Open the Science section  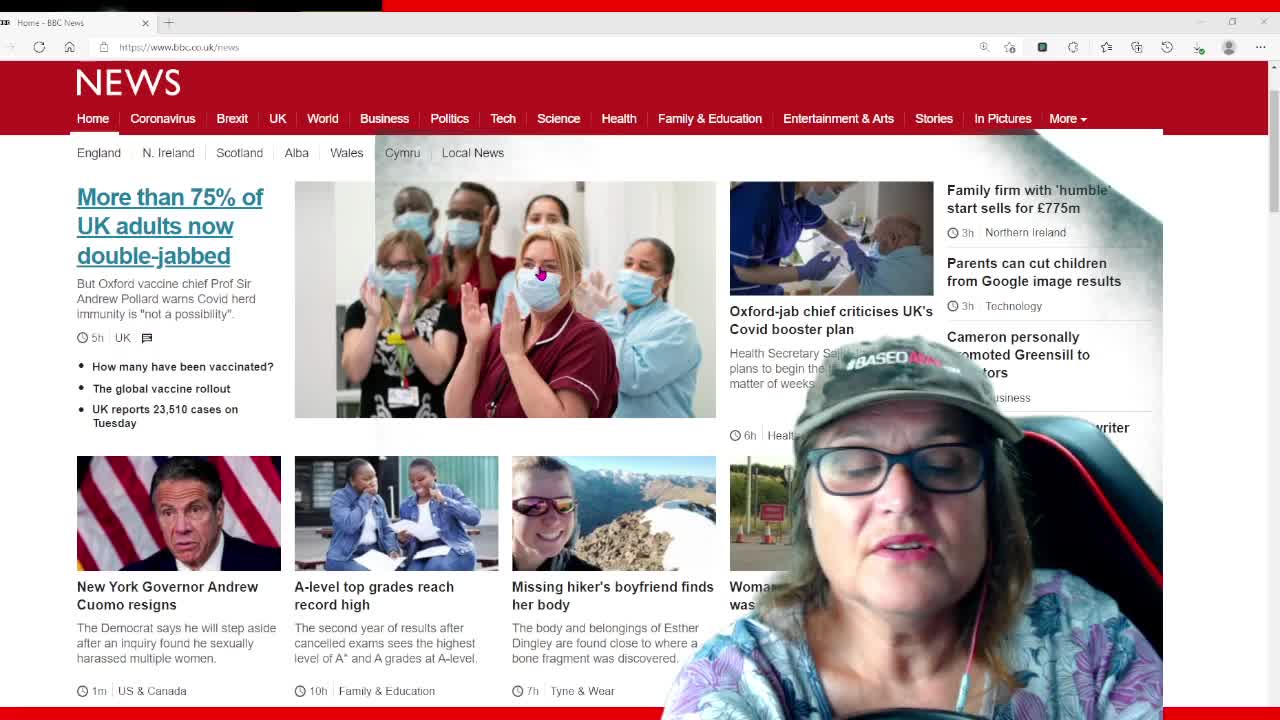558,119
